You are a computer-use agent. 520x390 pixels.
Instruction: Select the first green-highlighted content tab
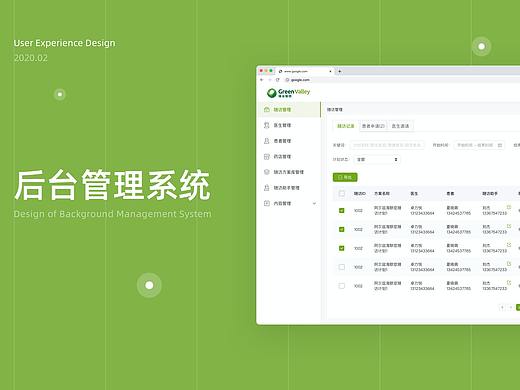pyautogui.click(x=346, y=126)
